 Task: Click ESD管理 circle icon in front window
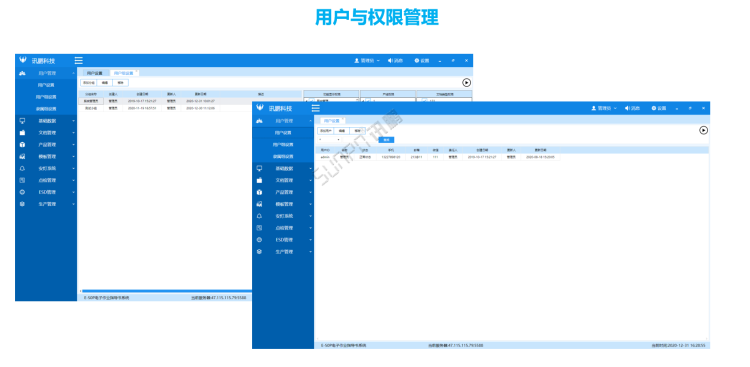pyautogui.click(x=260, y=240)
